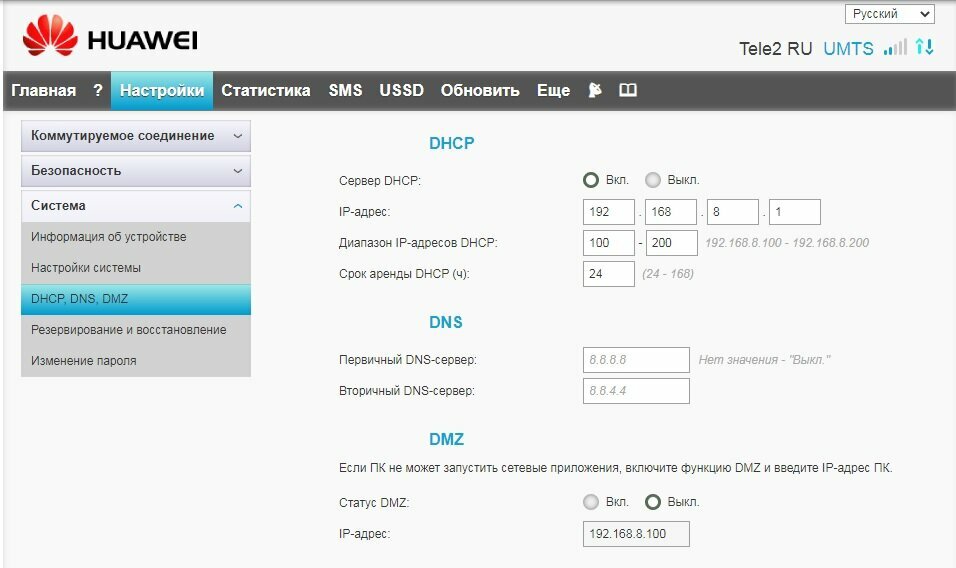Enable DHCP server with Вкл. radio
The height and width of the screenshot is (568, 956).
[591, 180]
